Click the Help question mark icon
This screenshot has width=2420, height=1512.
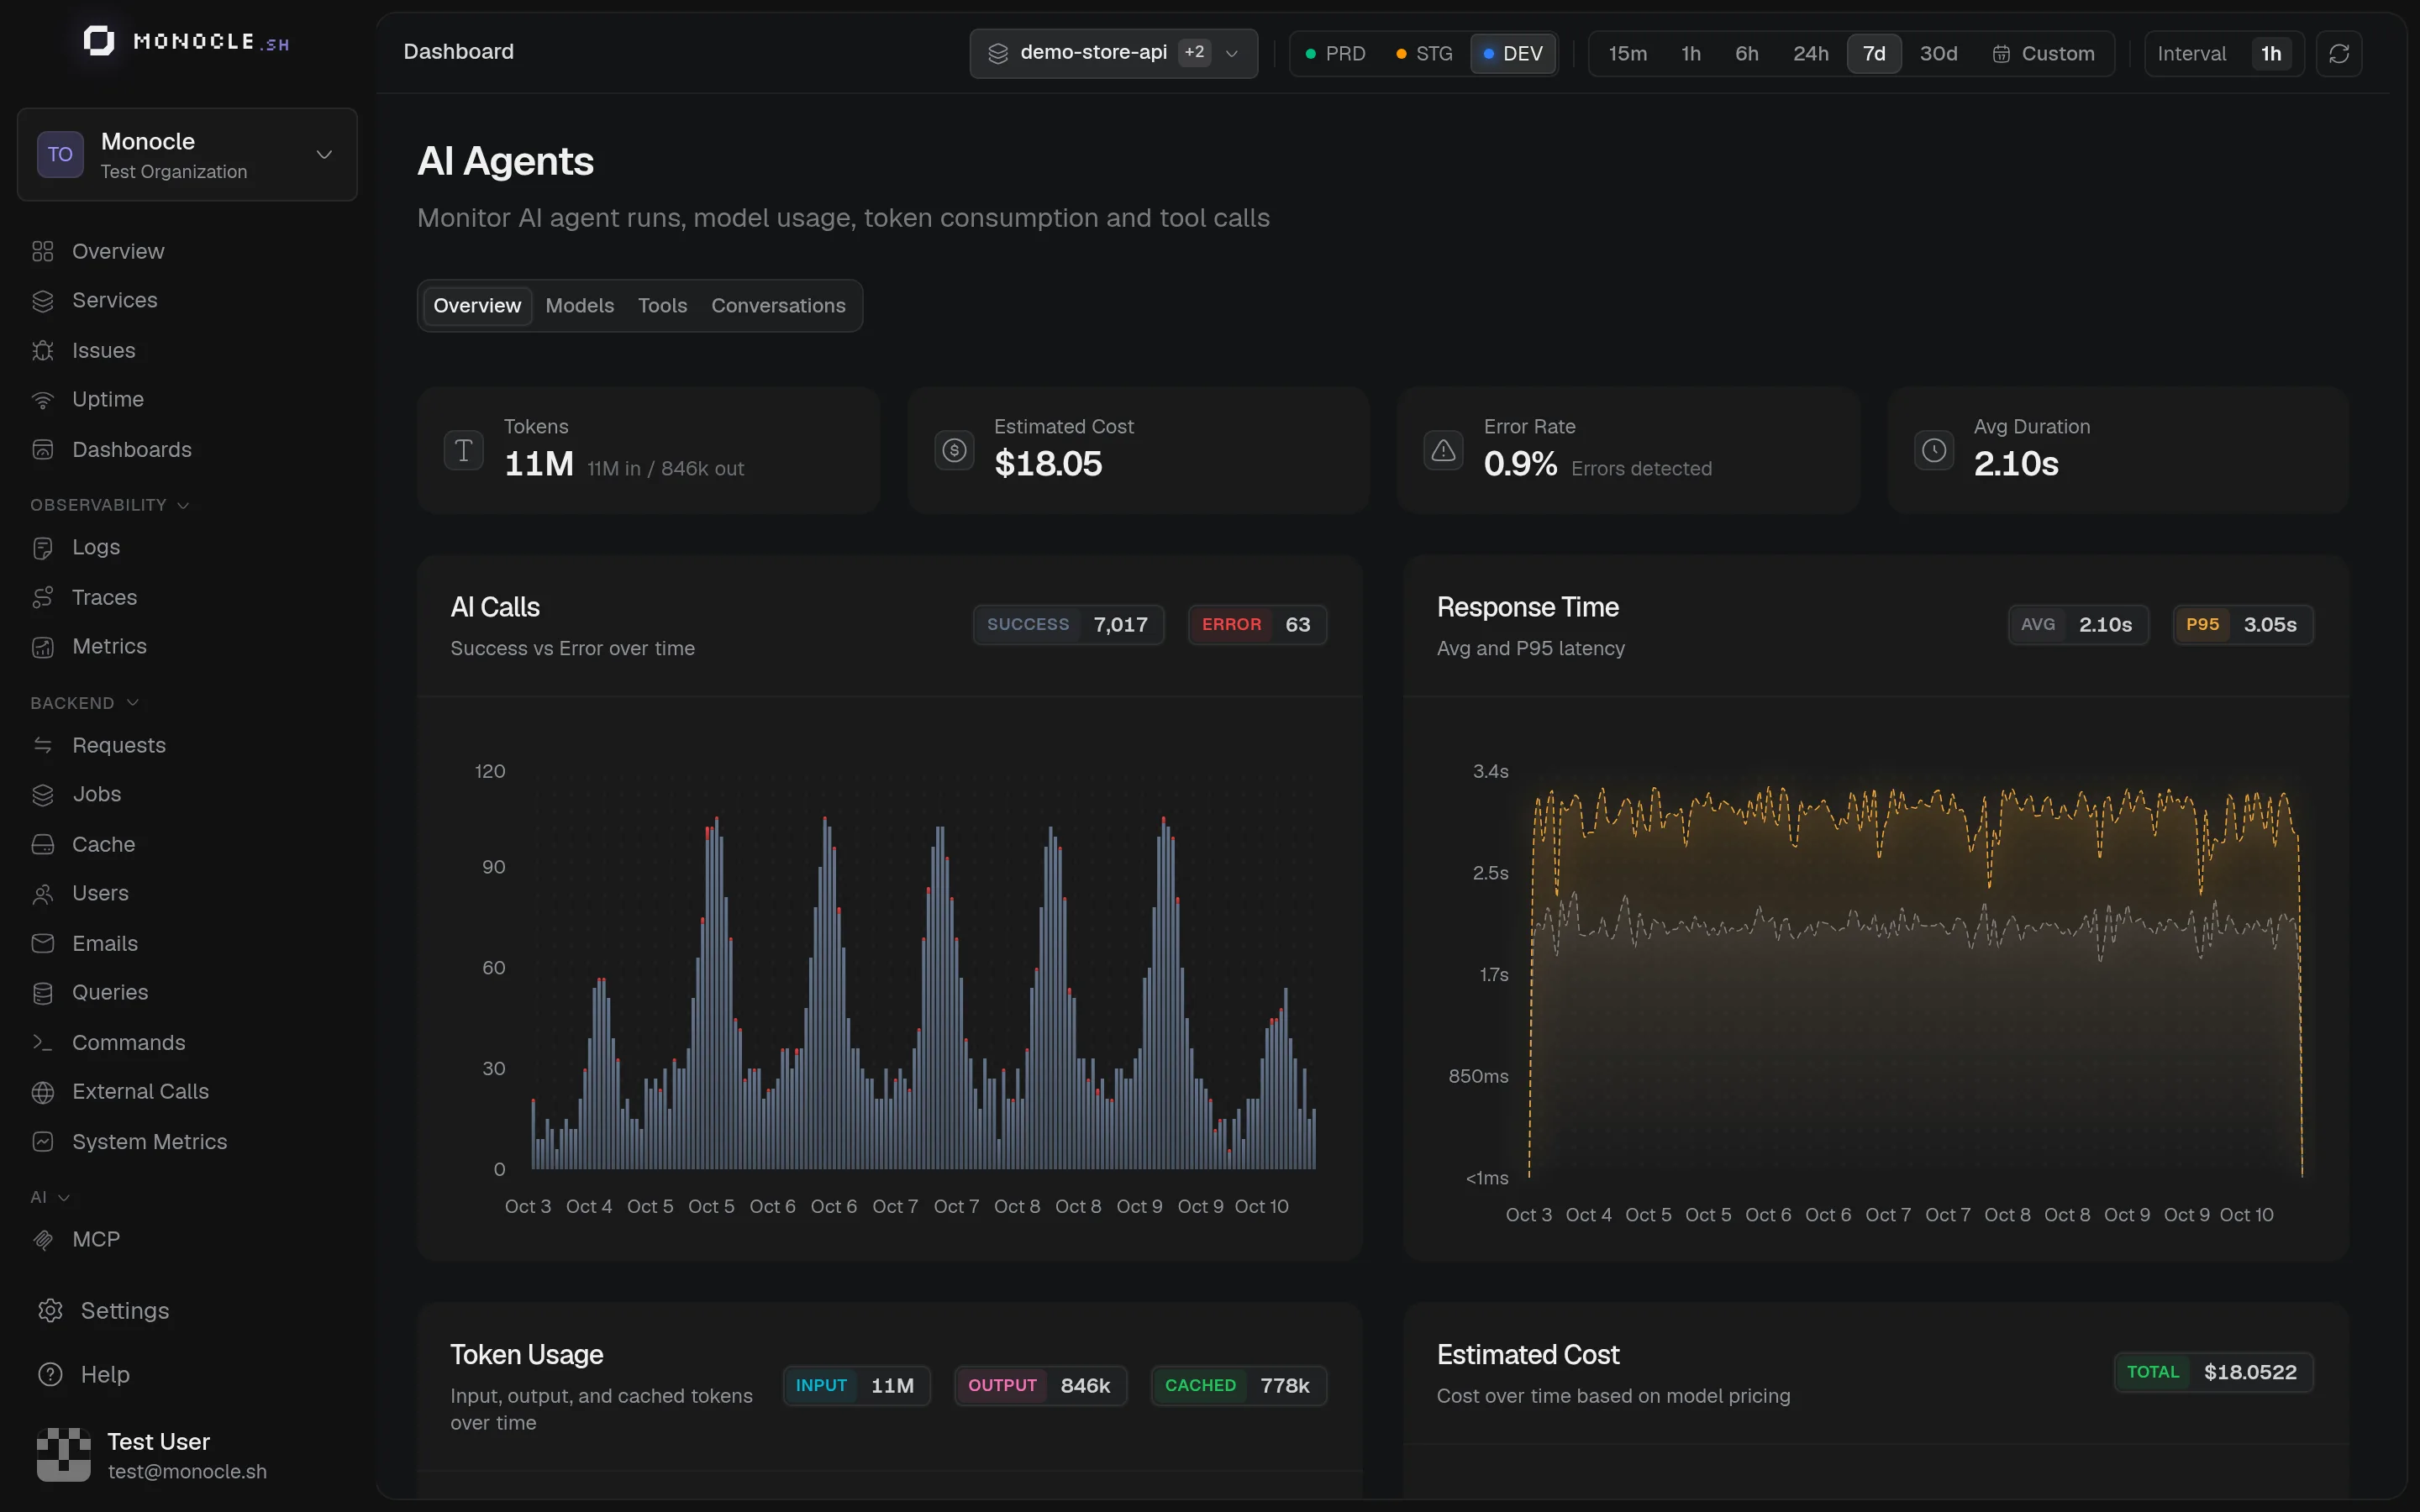click(50, 1374)
